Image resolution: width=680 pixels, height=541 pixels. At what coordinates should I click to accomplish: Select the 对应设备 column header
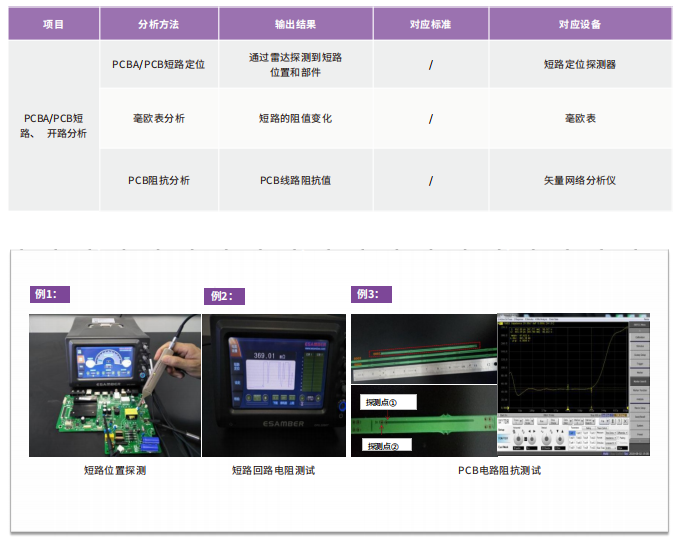(579, 24)
